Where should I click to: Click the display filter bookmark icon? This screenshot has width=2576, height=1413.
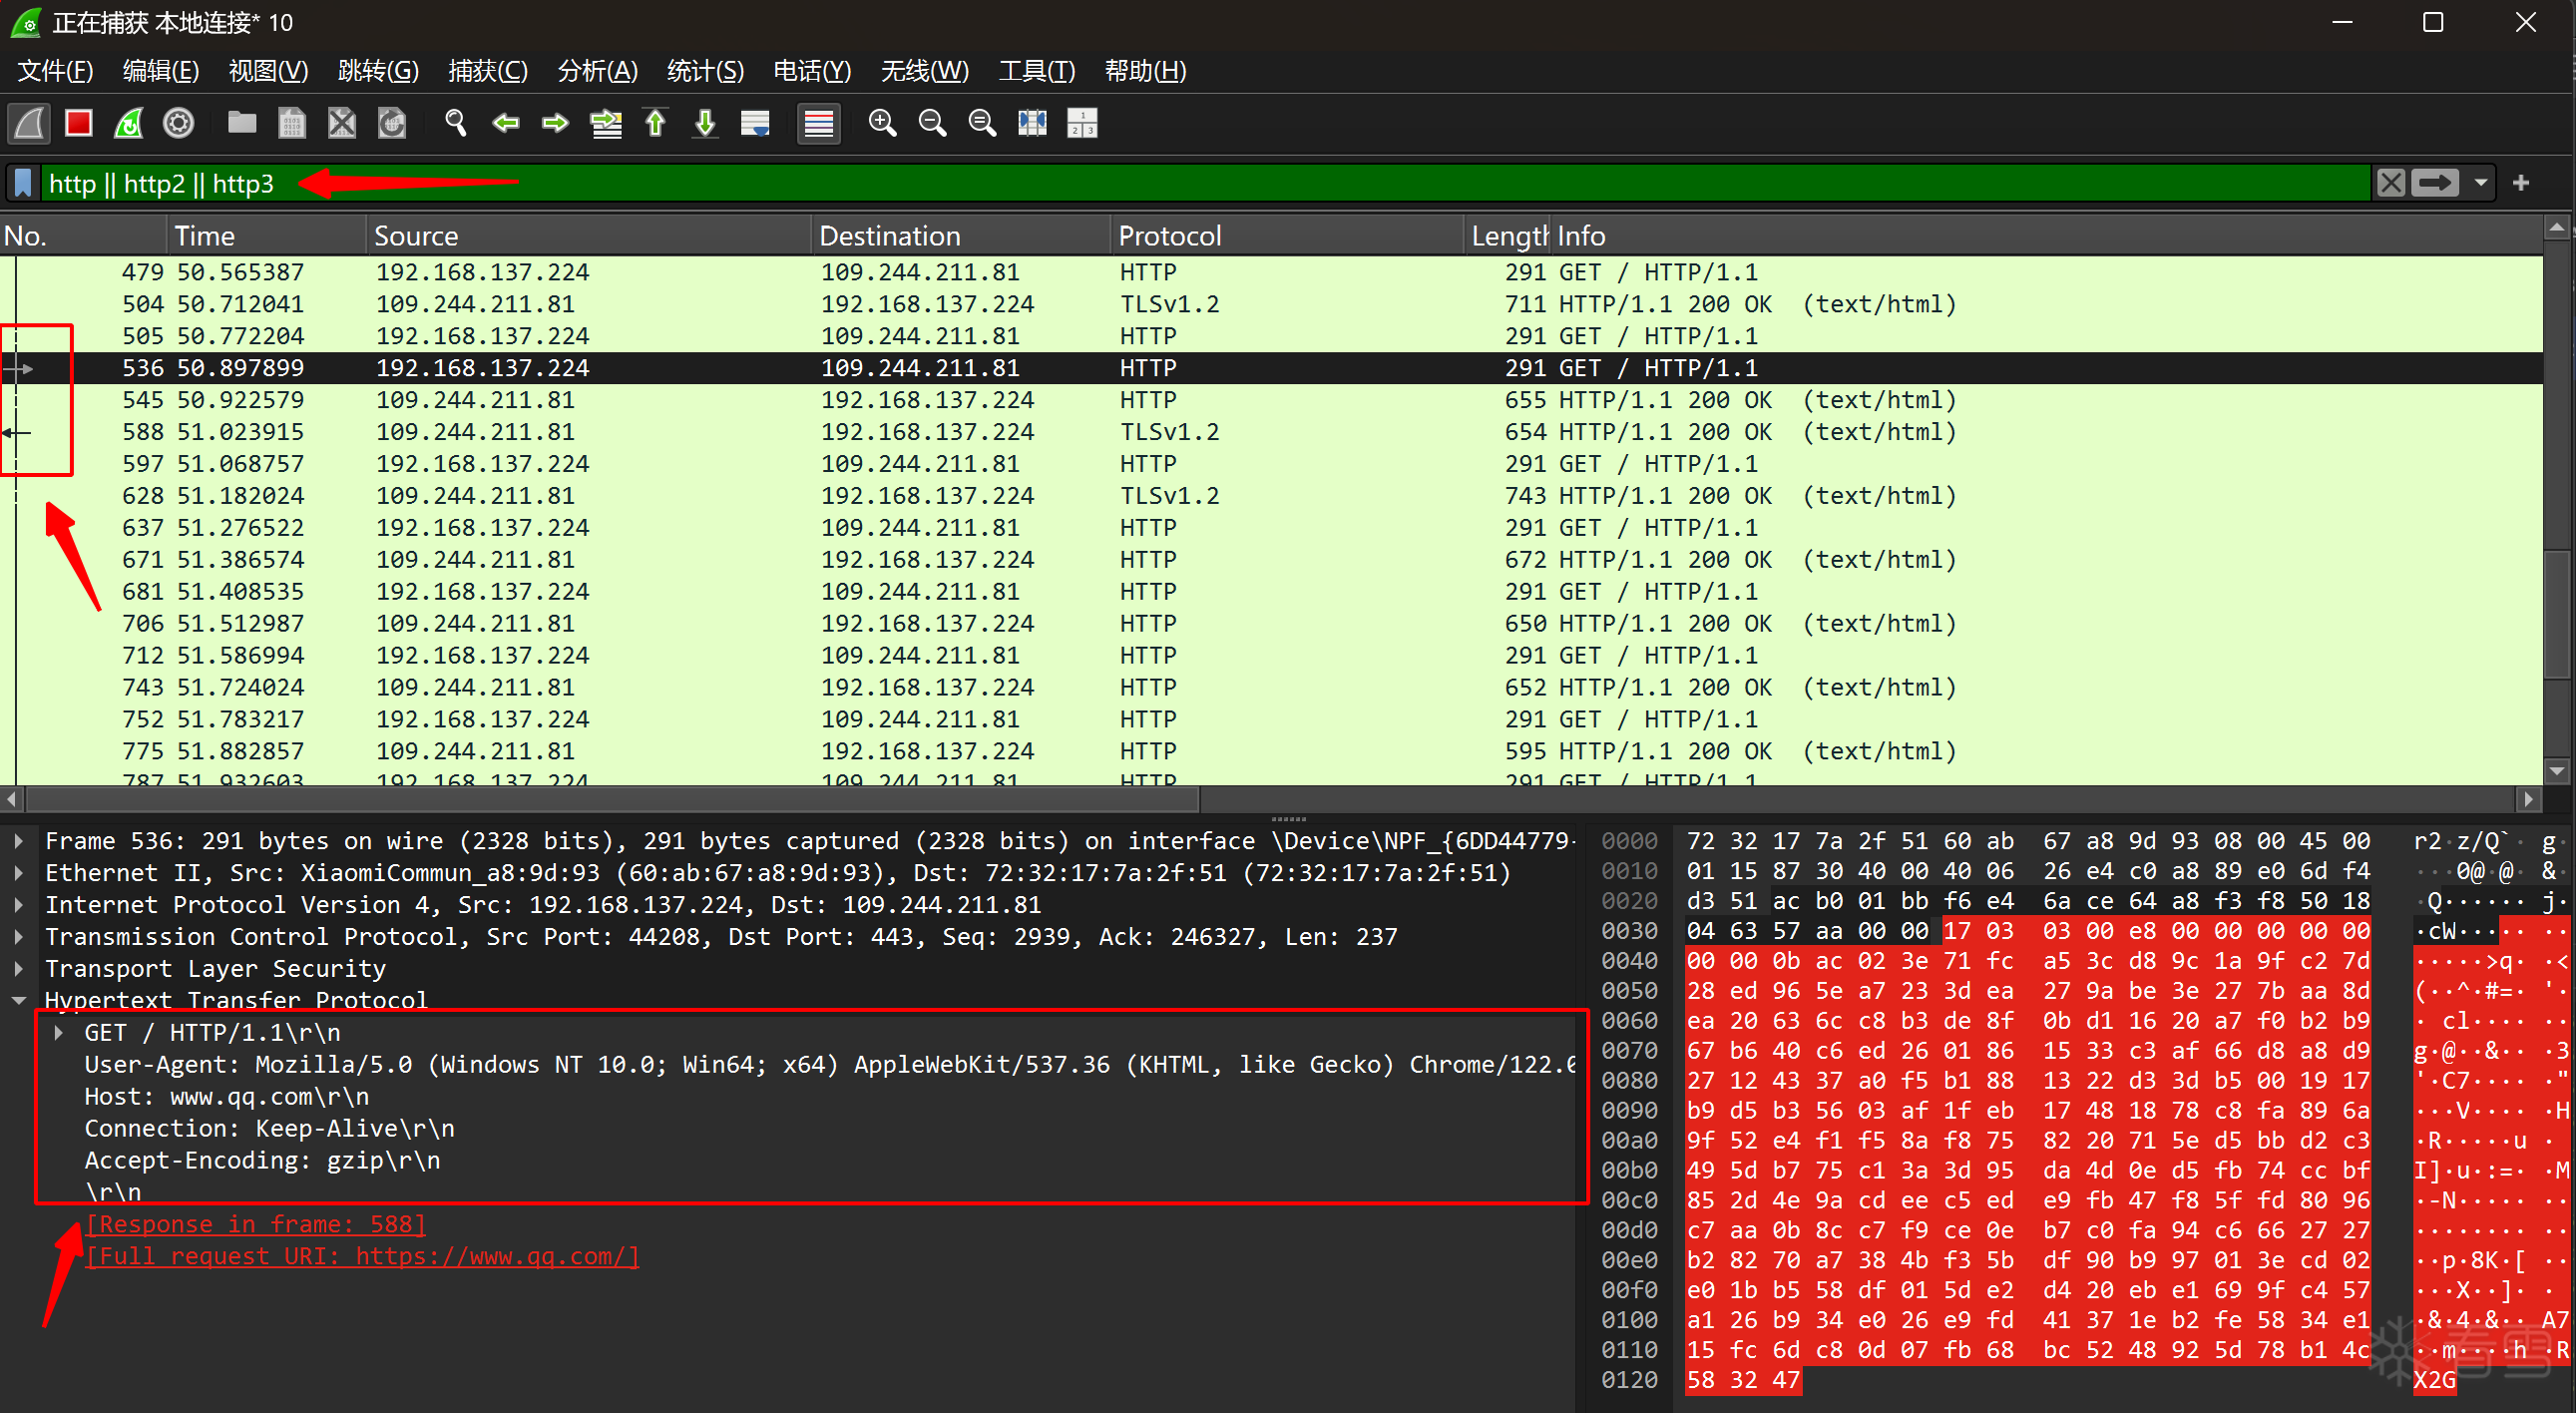24,183
